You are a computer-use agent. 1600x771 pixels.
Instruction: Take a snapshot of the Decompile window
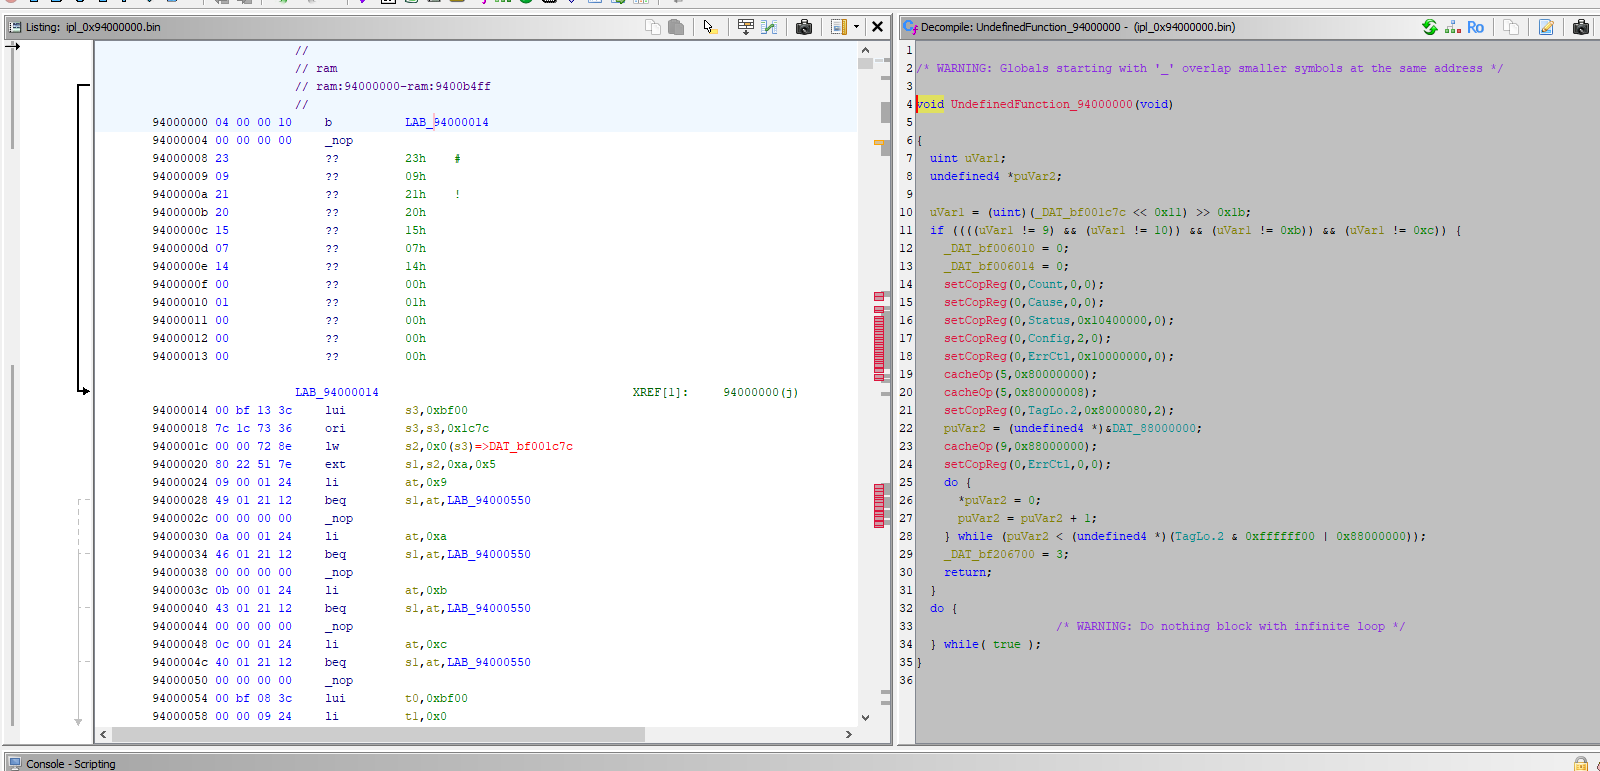[x=1581, y=27]
